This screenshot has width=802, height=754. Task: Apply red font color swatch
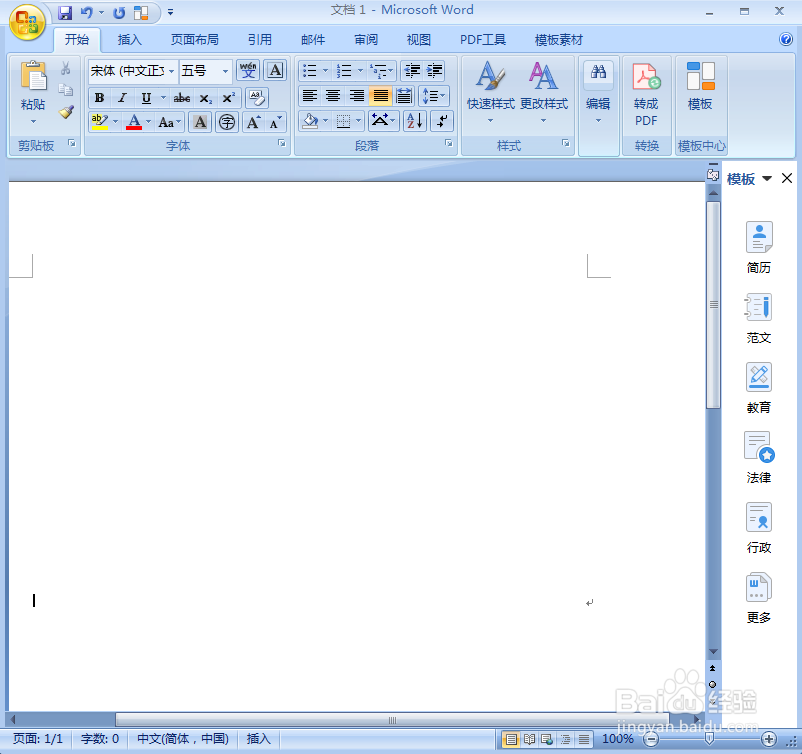(x=134, y=122)
